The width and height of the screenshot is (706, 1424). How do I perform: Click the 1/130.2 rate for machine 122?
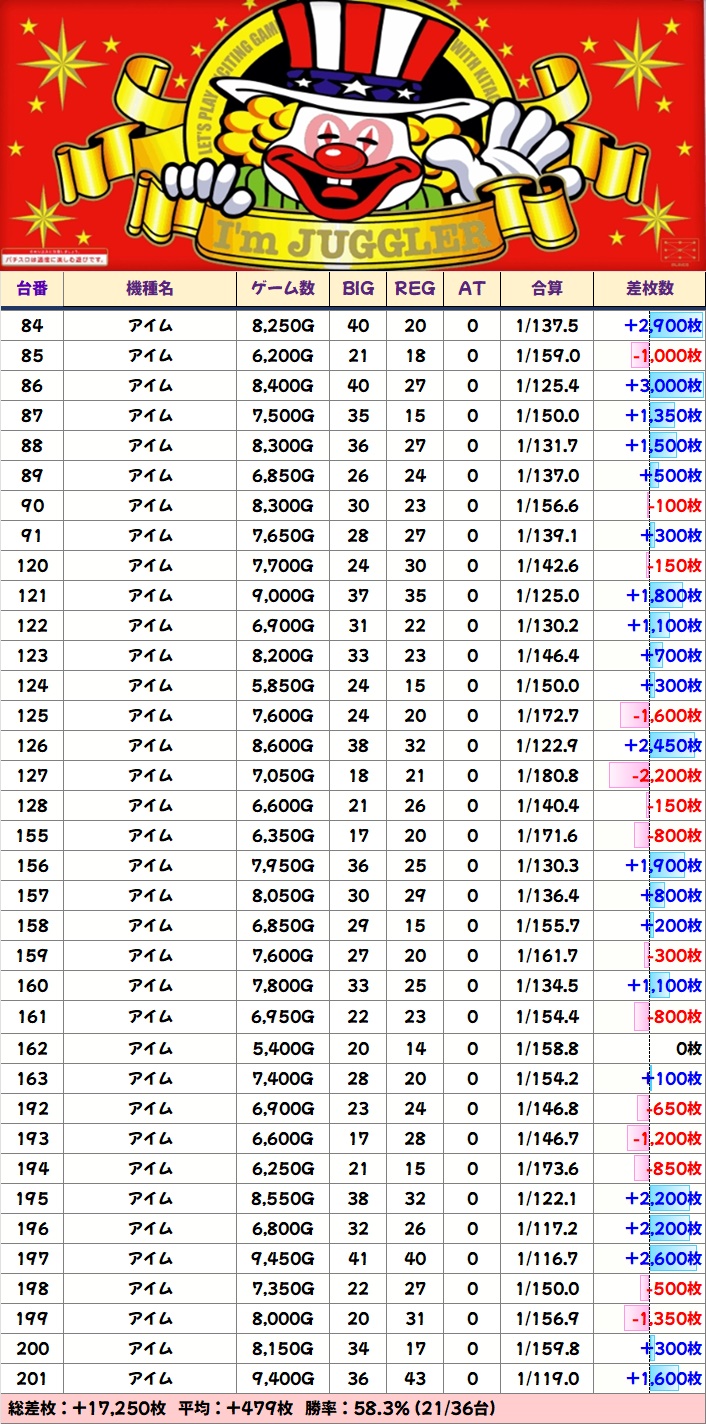[547, 626]
